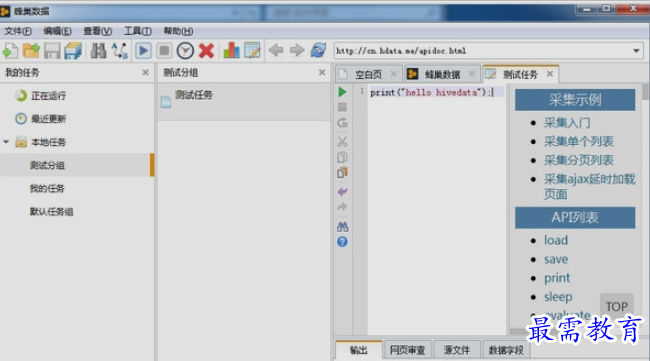Select the 我的任务 group item

click(x=47, y=189)
